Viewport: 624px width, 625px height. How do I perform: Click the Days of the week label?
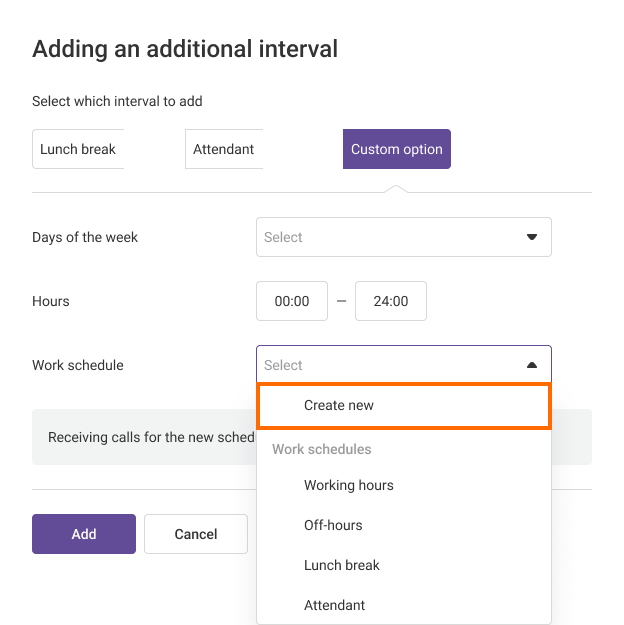click(x=85, y=237)
